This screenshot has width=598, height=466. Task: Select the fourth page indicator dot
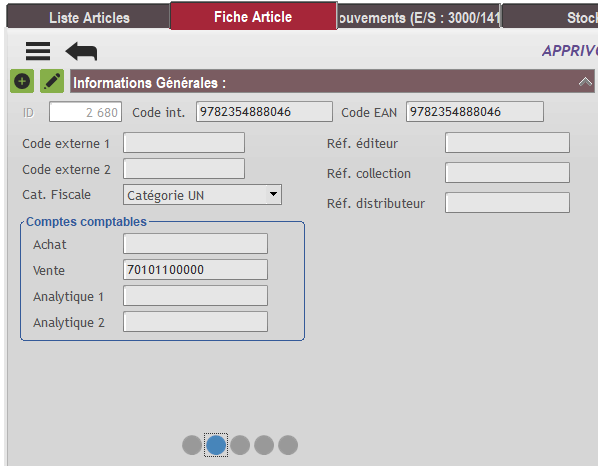coord(264,445)
